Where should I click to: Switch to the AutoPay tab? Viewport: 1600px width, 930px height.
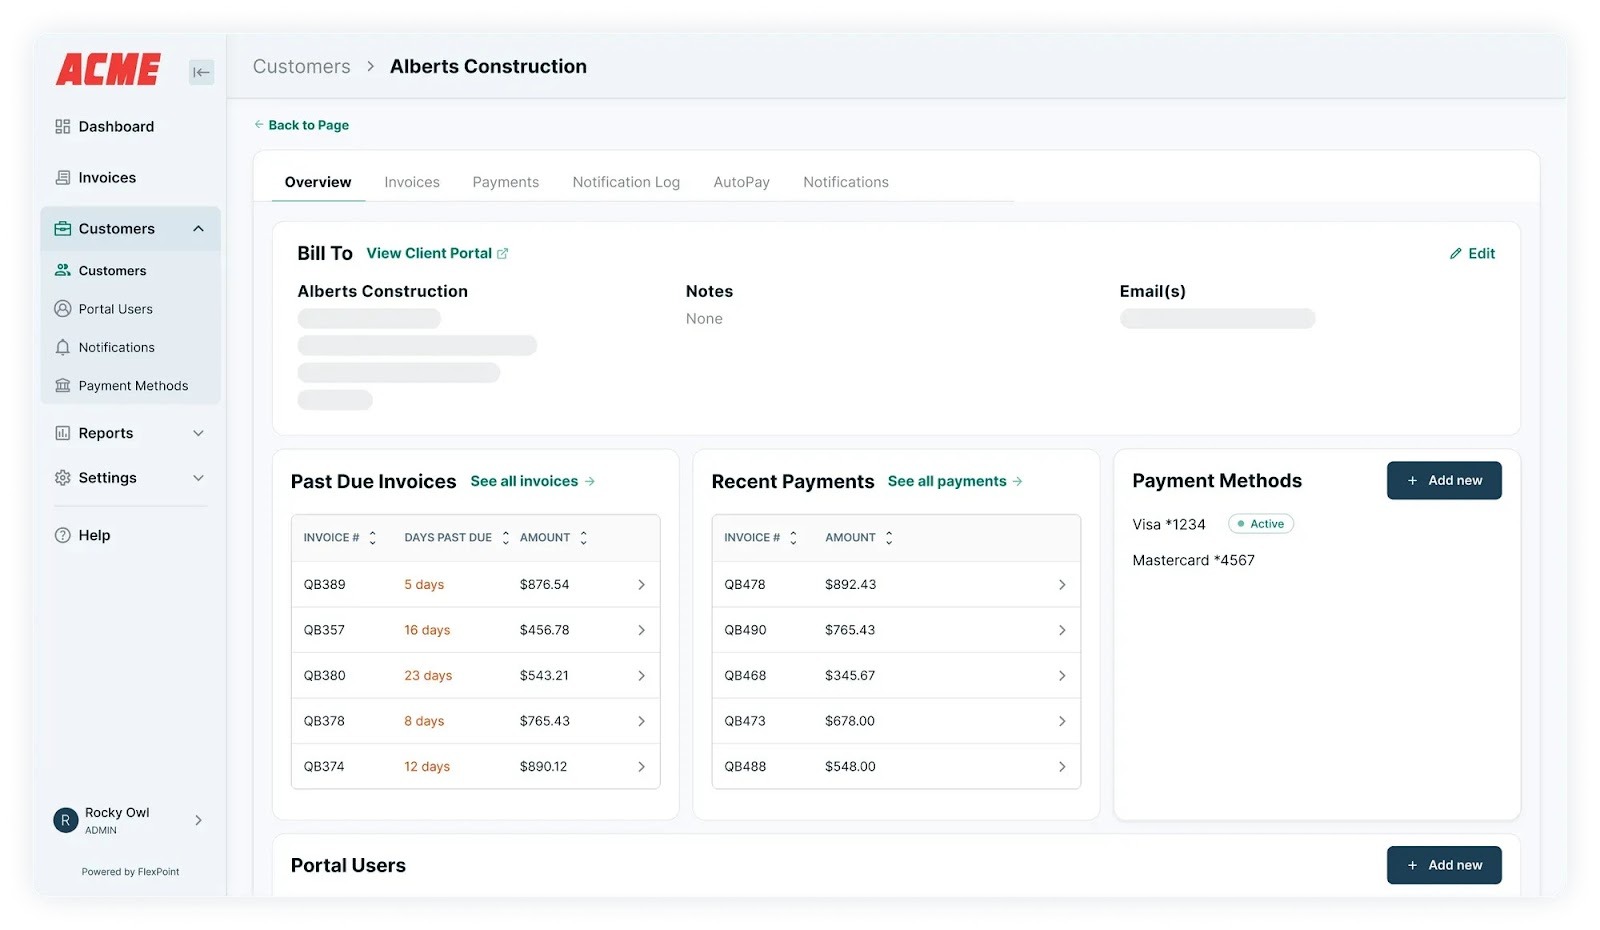pyautogui.click(x=741, y=181)
